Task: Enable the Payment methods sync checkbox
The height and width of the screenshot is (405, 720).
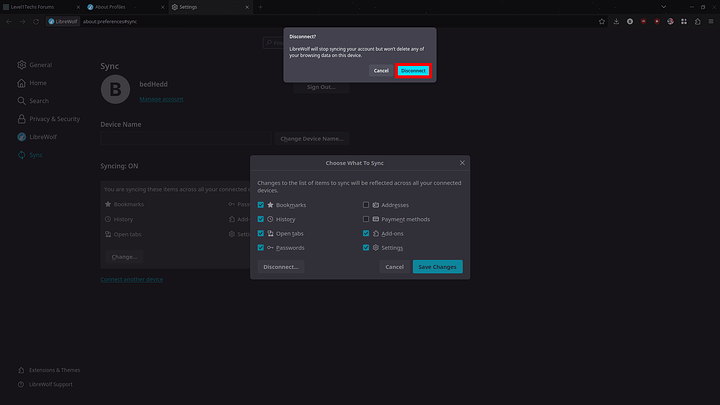Action: [366, 219]
